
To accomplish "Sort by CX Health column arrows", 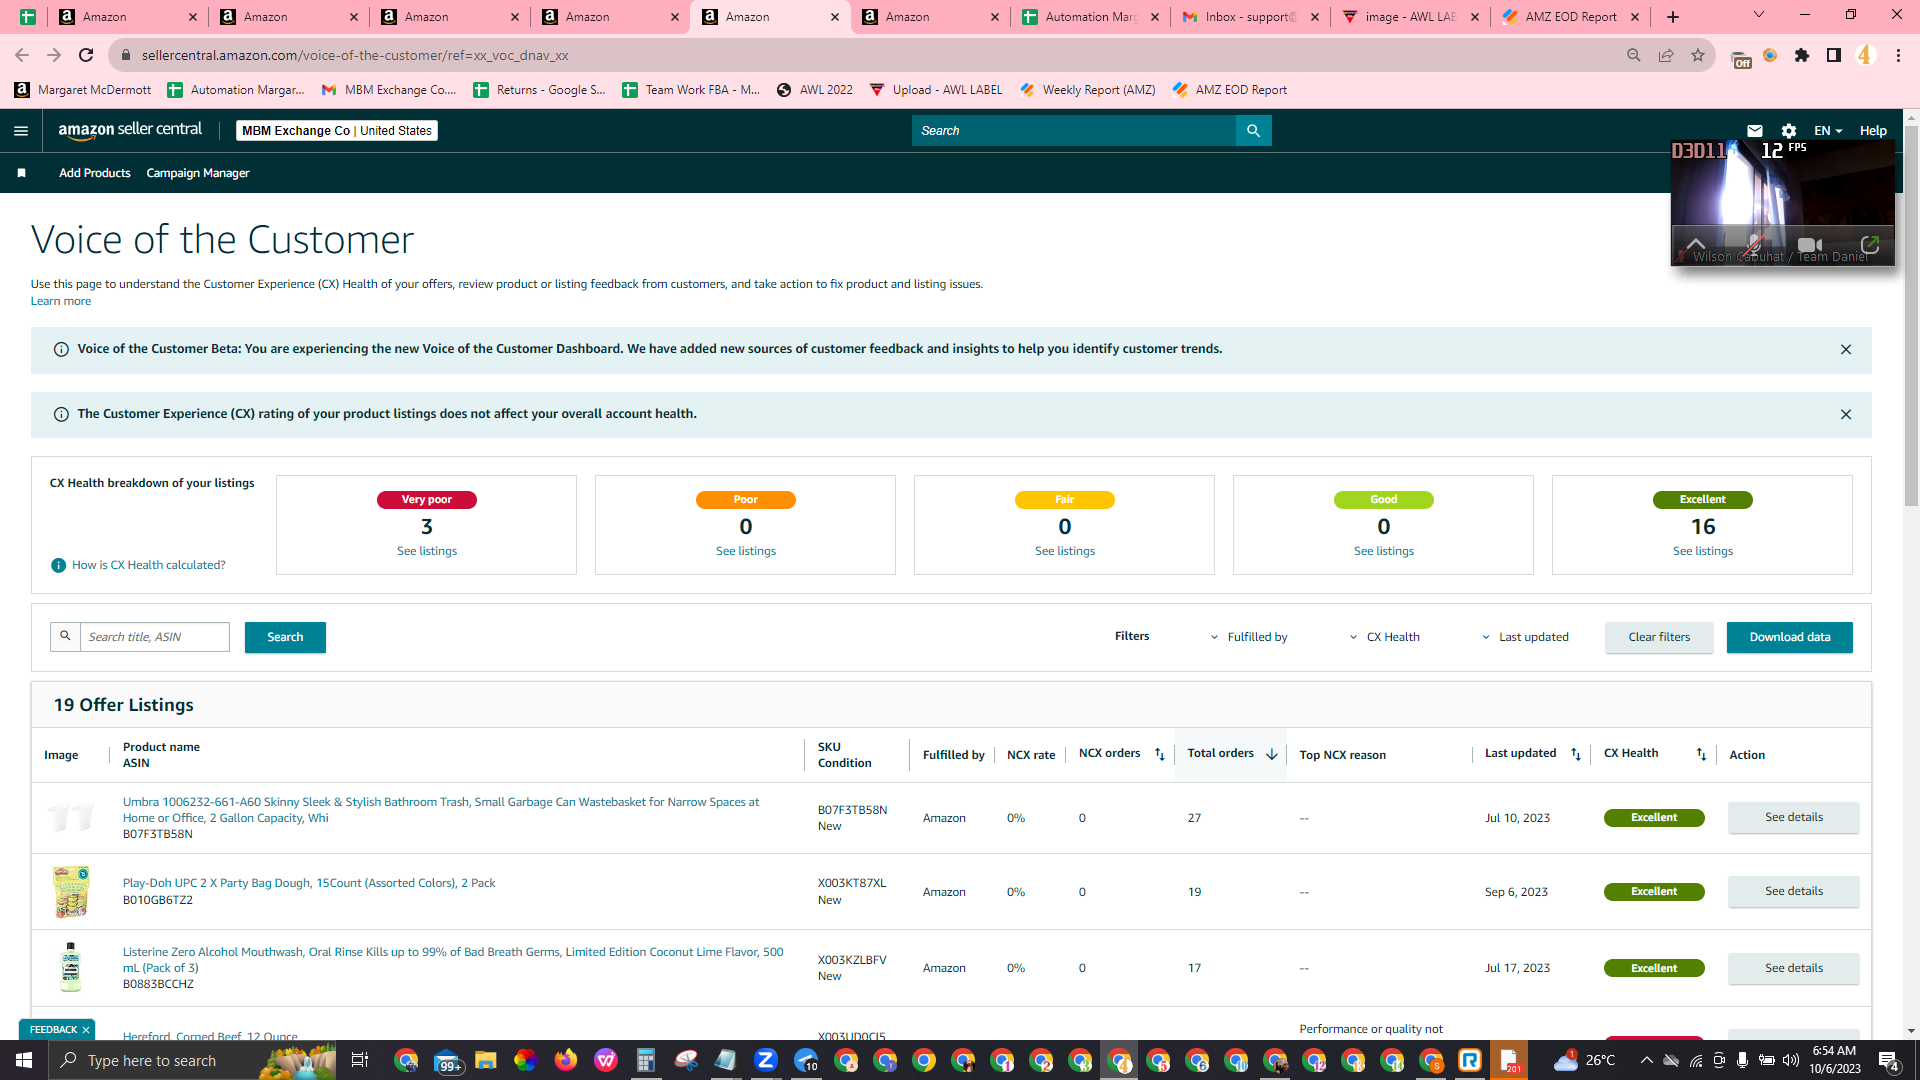I will tap(1701, 754).
